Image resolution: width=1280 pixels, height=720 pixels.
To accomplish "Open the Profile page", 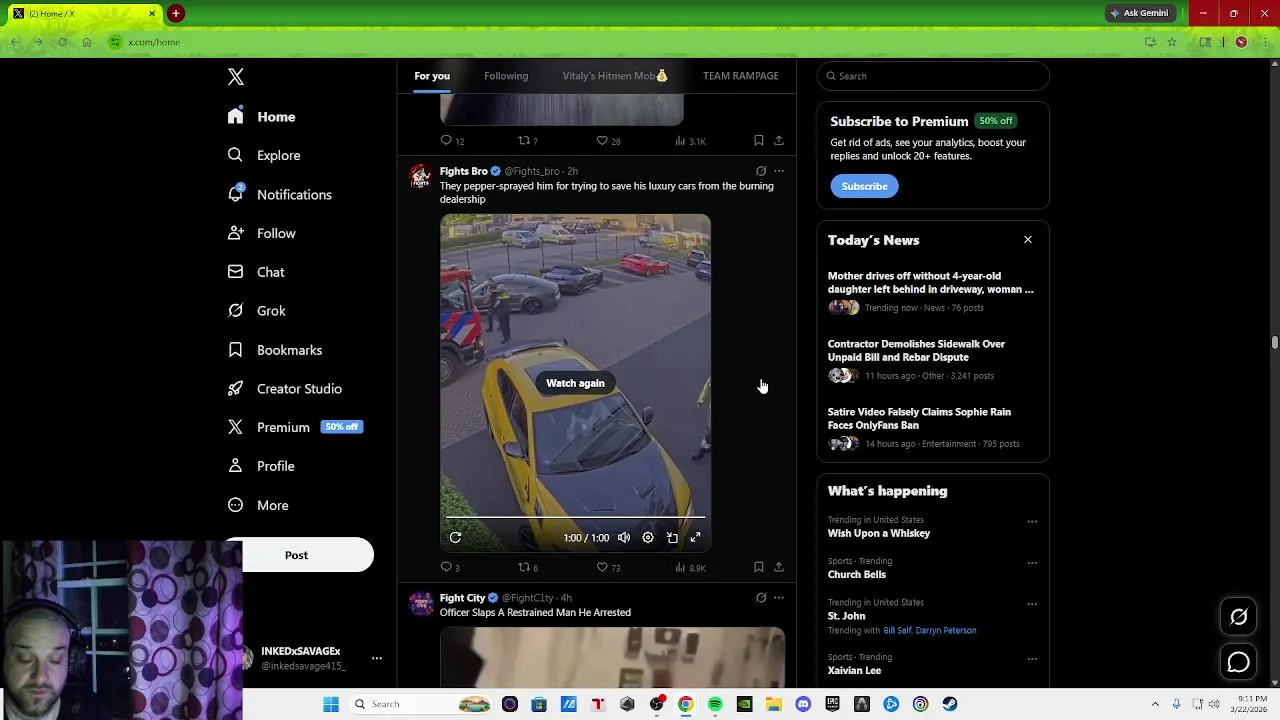I will click(260, 466).
